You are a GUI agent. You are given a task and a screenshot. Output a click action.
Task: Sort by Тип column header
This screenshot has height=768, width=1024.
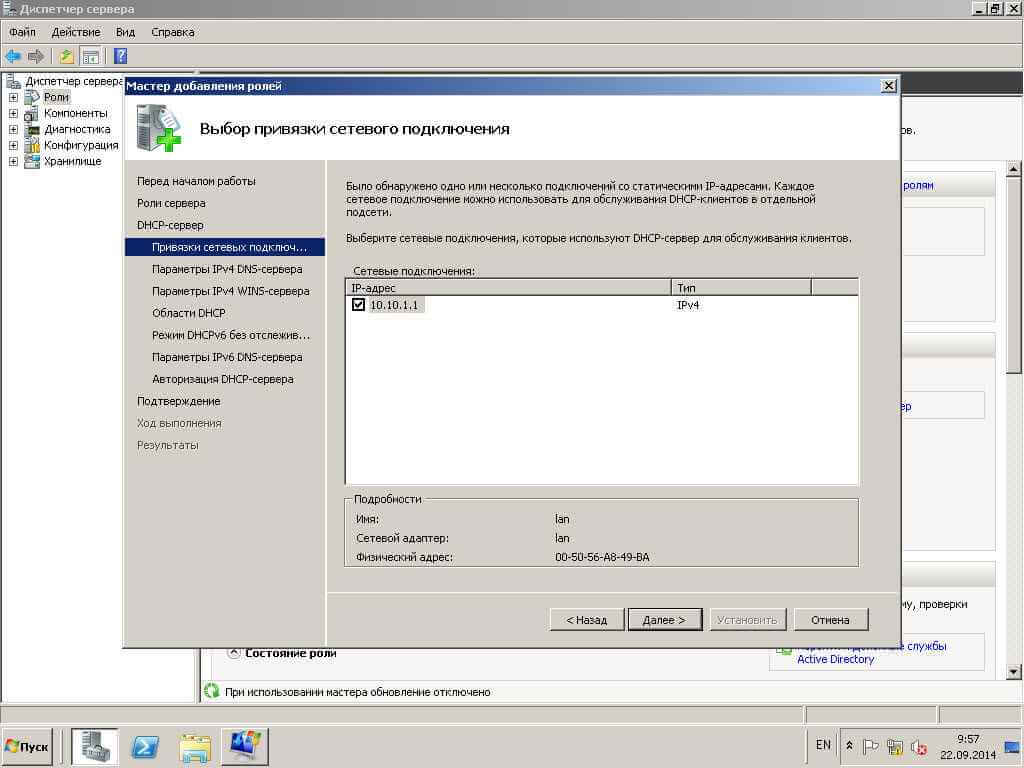741,287
